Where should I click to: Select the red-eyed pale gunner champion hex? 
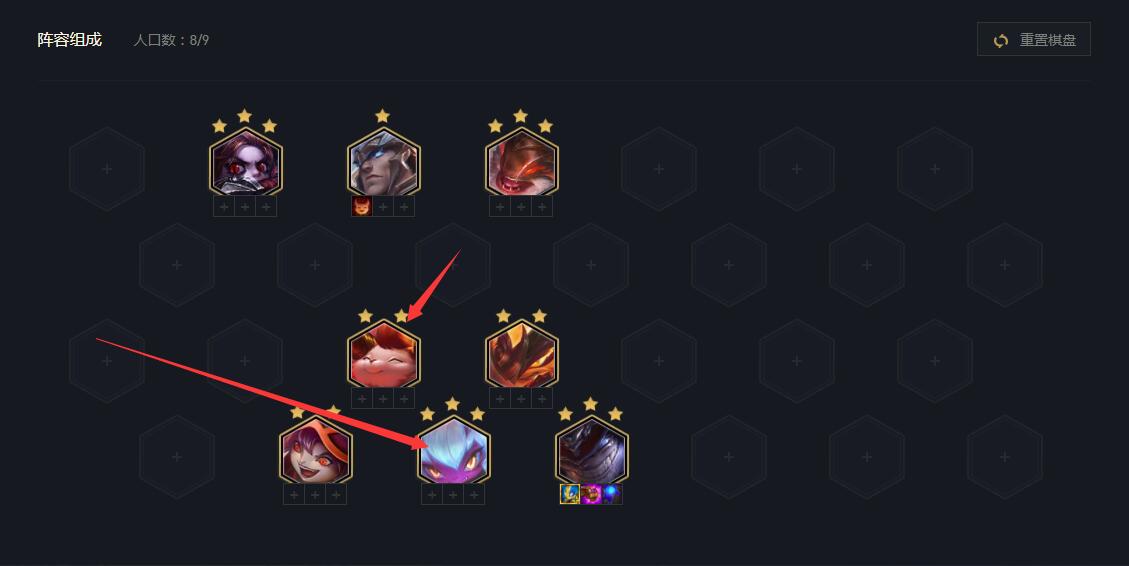tap(246, 162)
